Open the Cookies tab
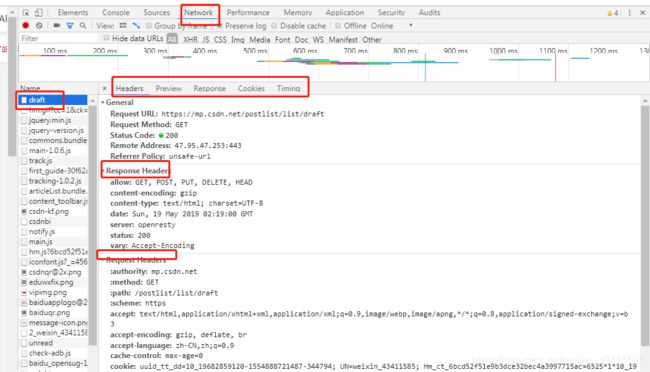The width and height of the screenshot is (650, 372). (x=251, y=88)
